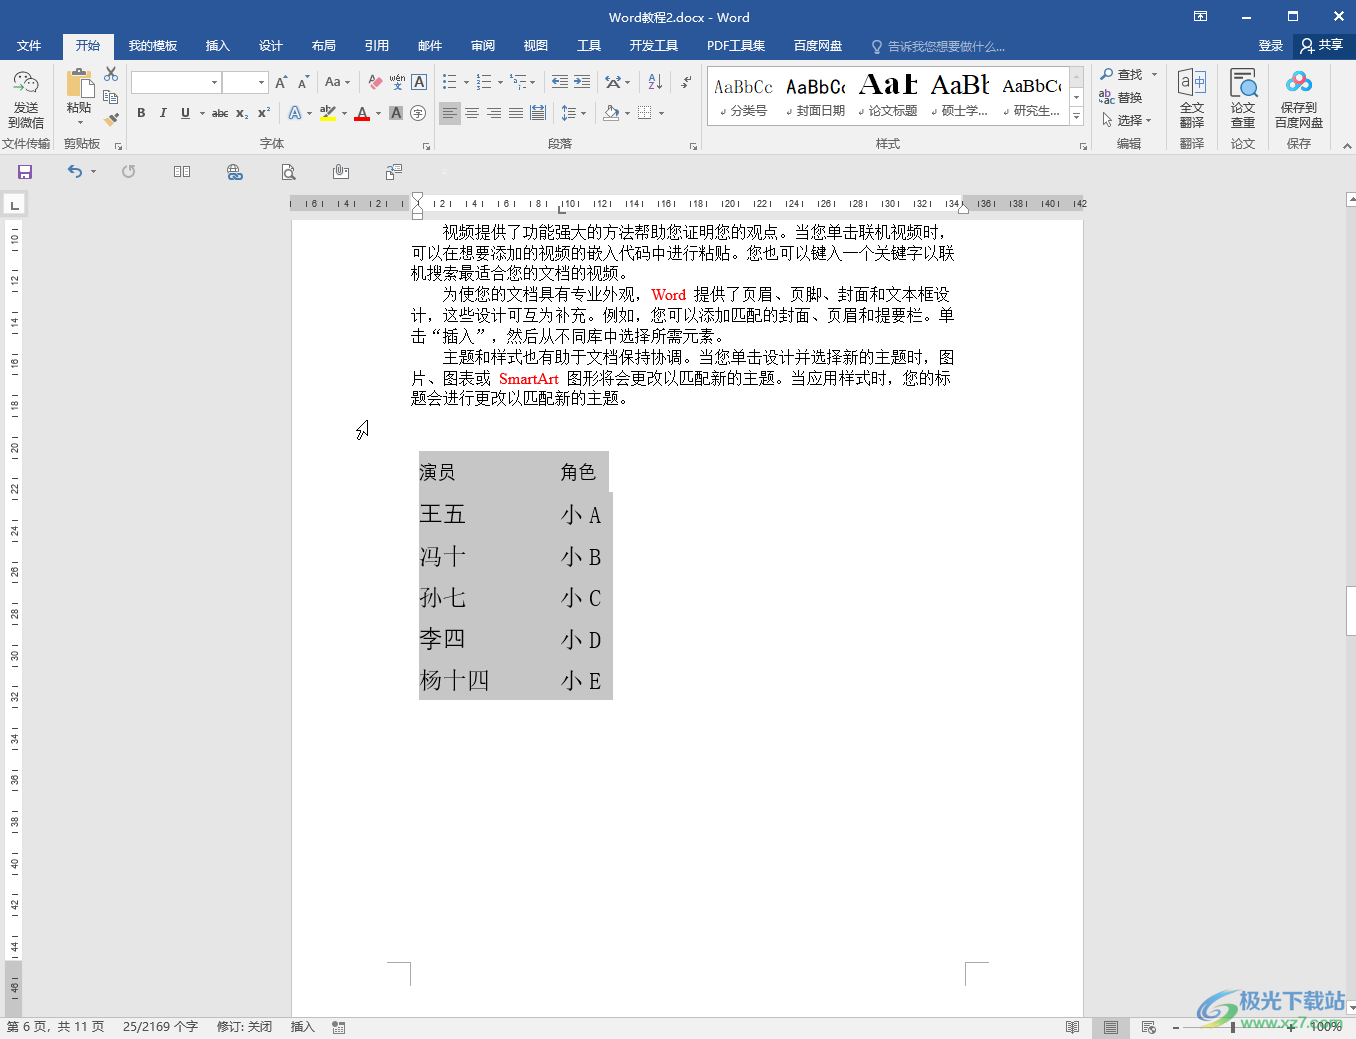Click the Copy icon in clipboard group
The height and width of the screenshot is (1039, 1356).
pos(111,97)
